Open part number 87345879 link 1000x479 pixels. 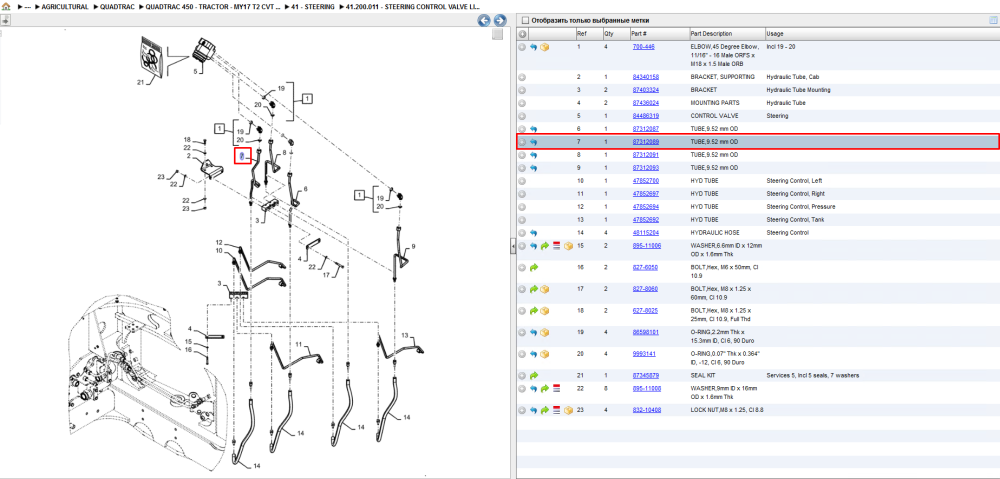click(645, 376)
